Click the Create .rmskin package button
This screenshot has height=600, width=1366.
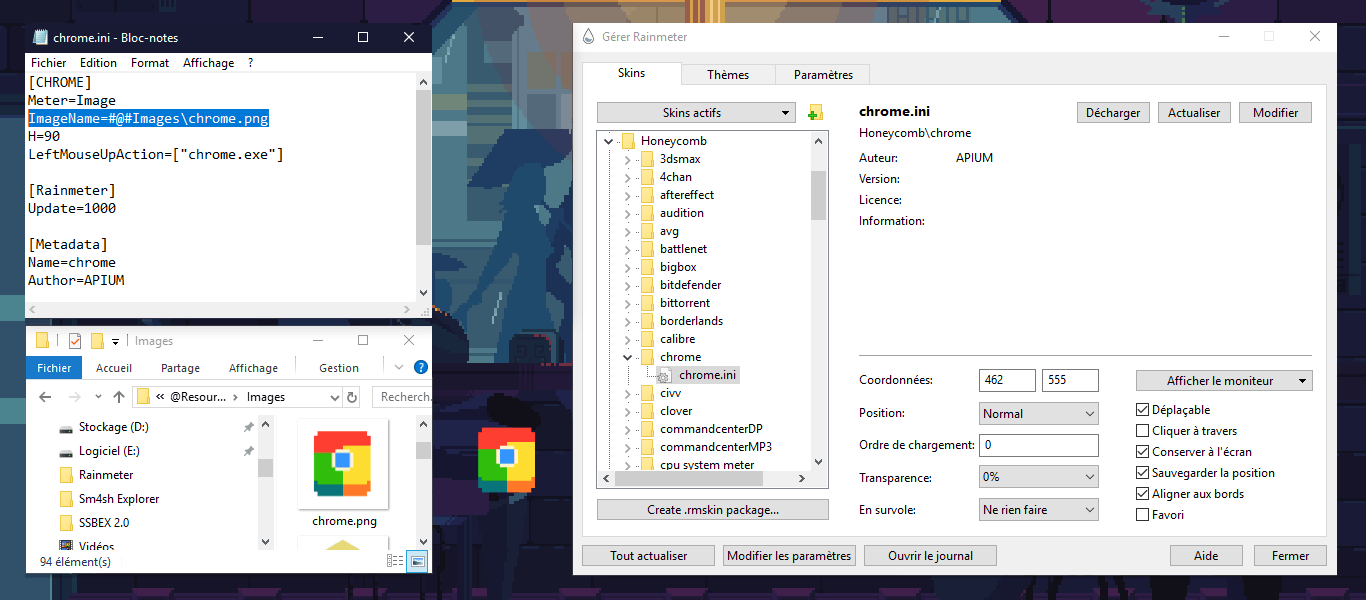click(x=712, y=510)
